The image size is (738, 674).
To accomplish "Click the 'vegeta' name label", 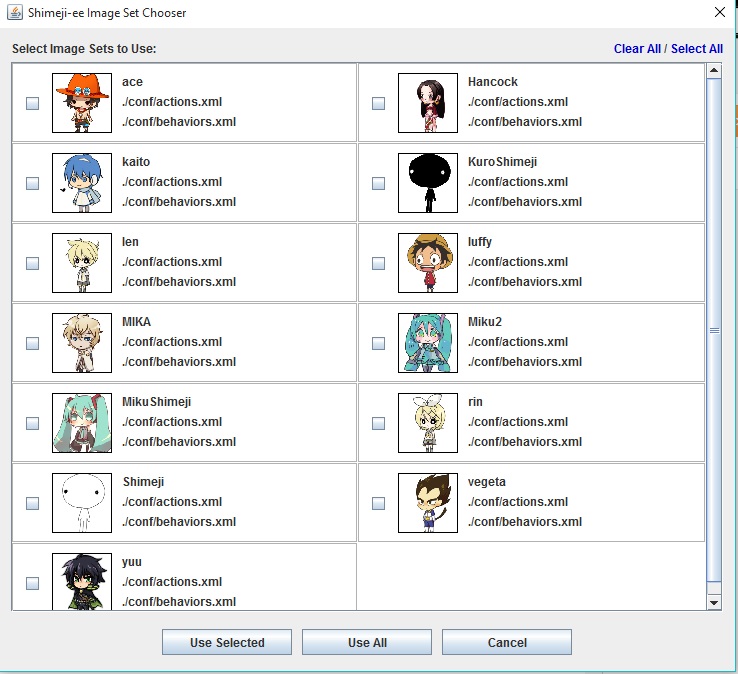I will [x=487, y=482].
